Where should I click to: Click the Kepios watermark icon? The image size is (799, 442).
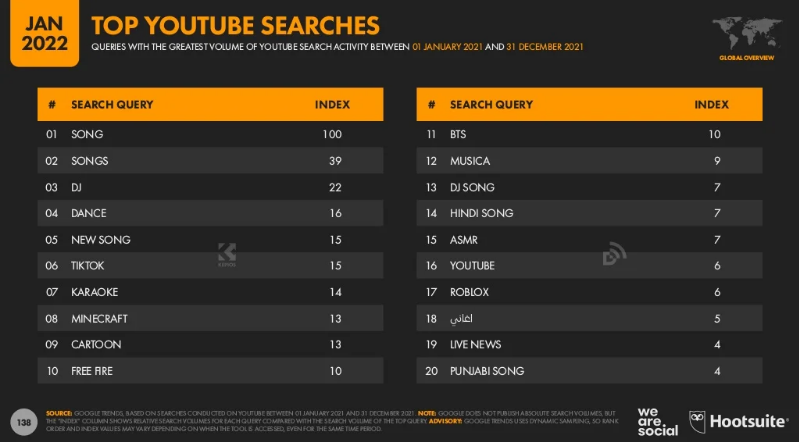coord(227,254)
